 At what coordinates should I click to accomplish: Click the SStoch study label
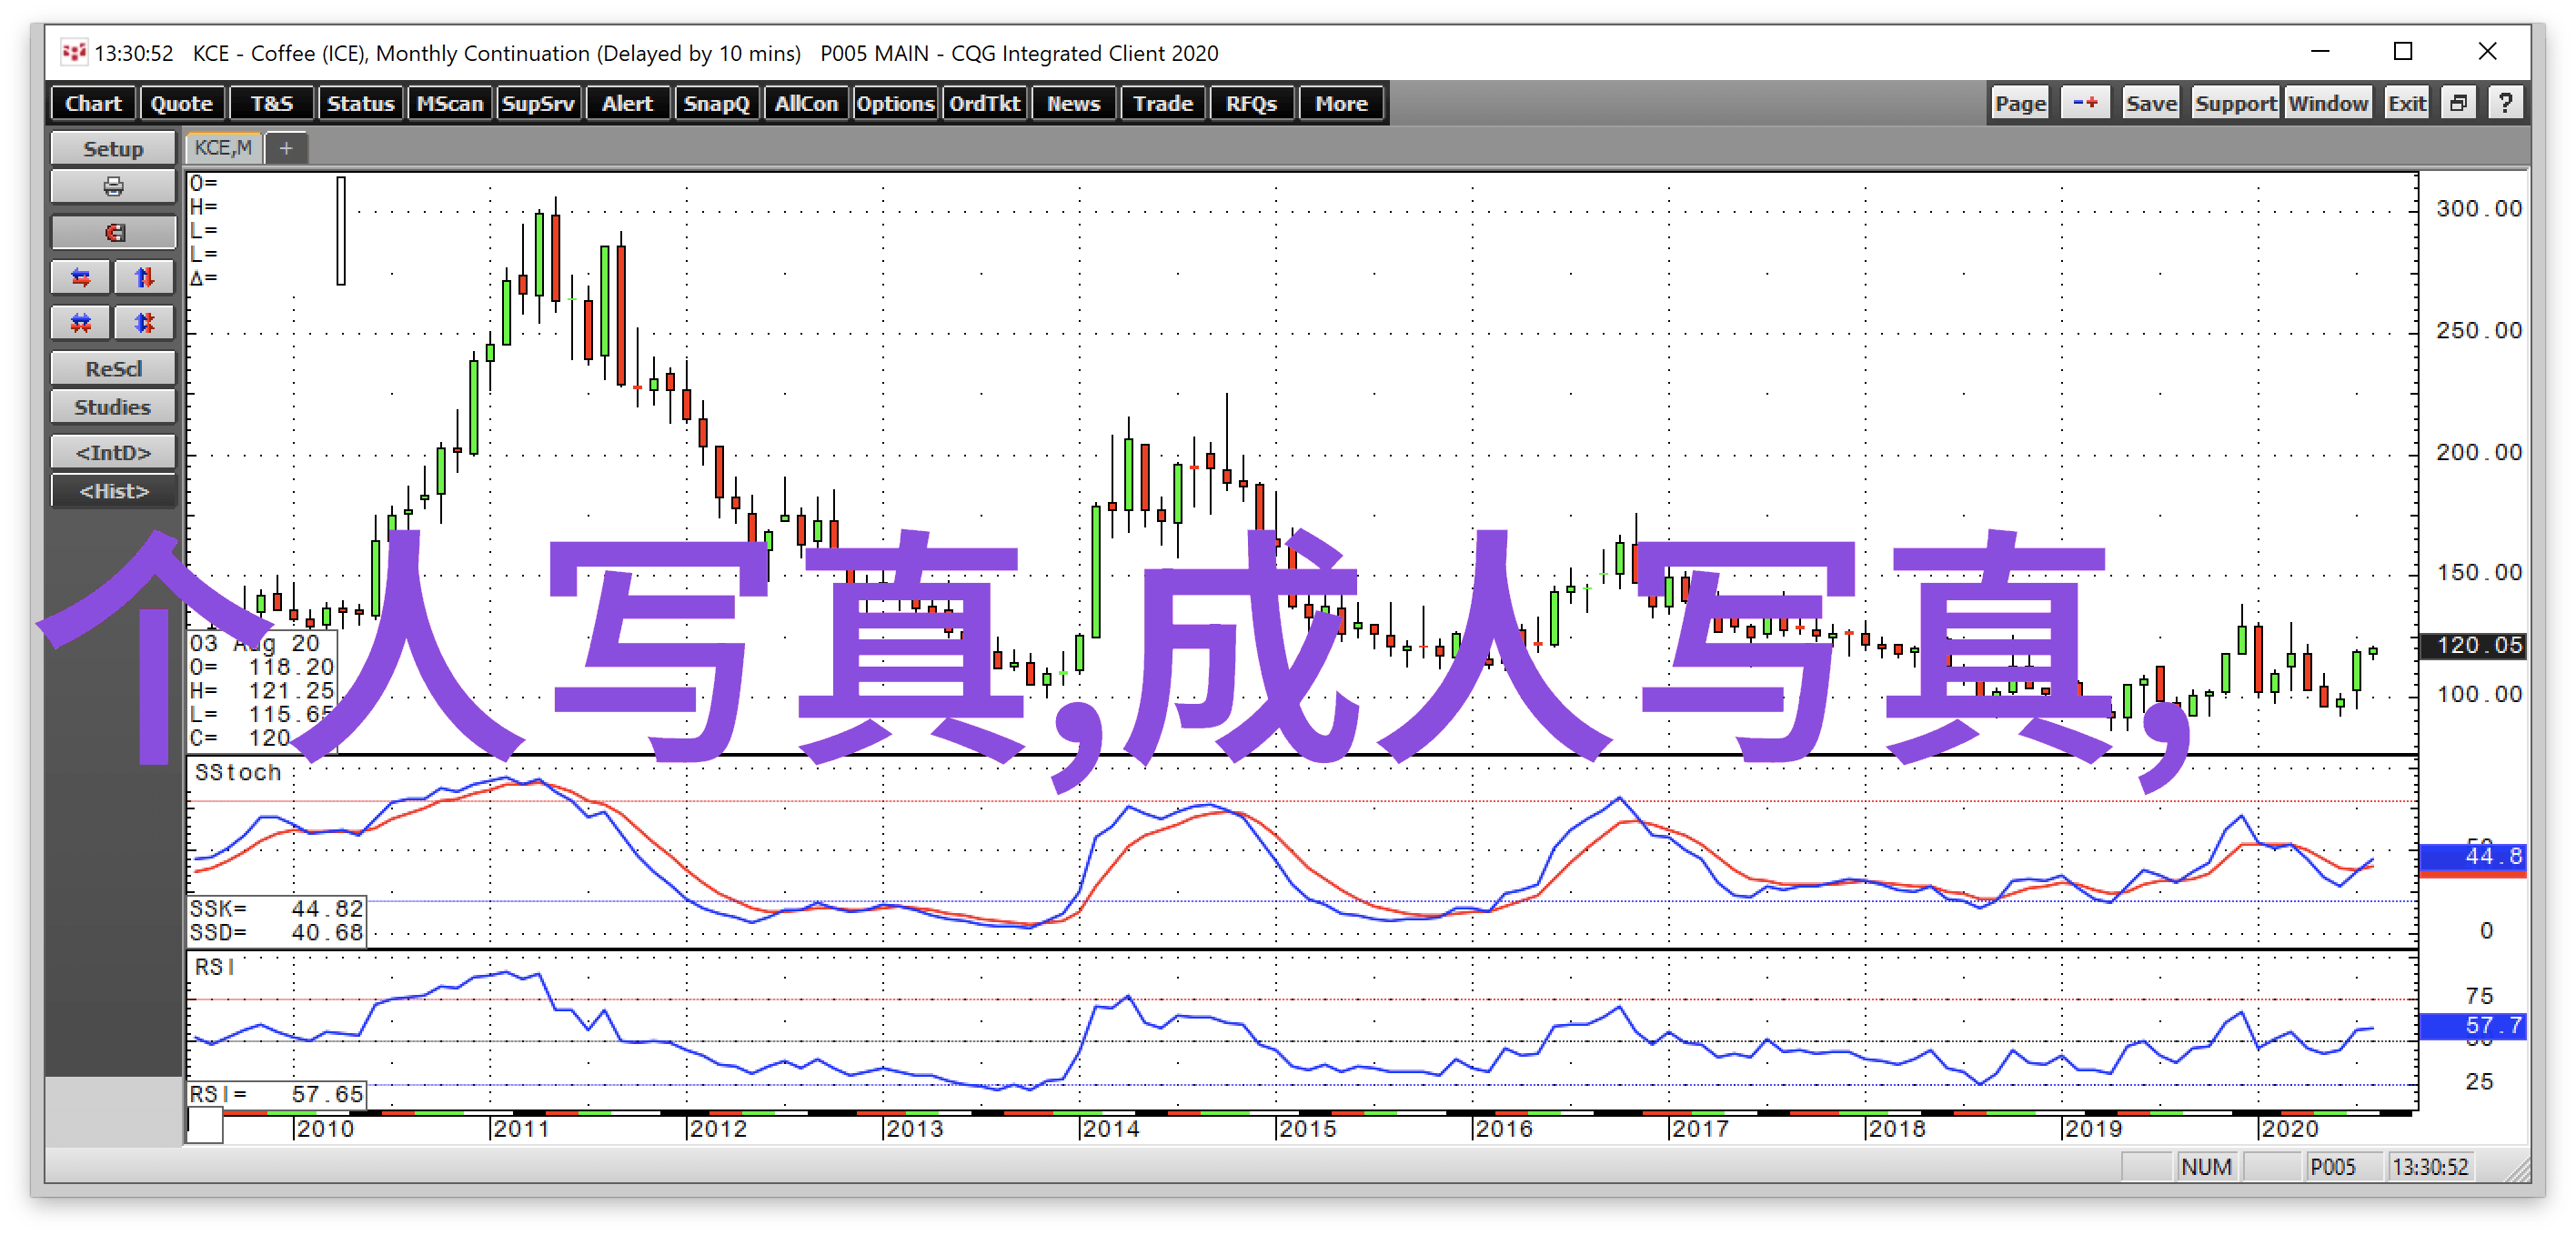(x=238, y=772)
